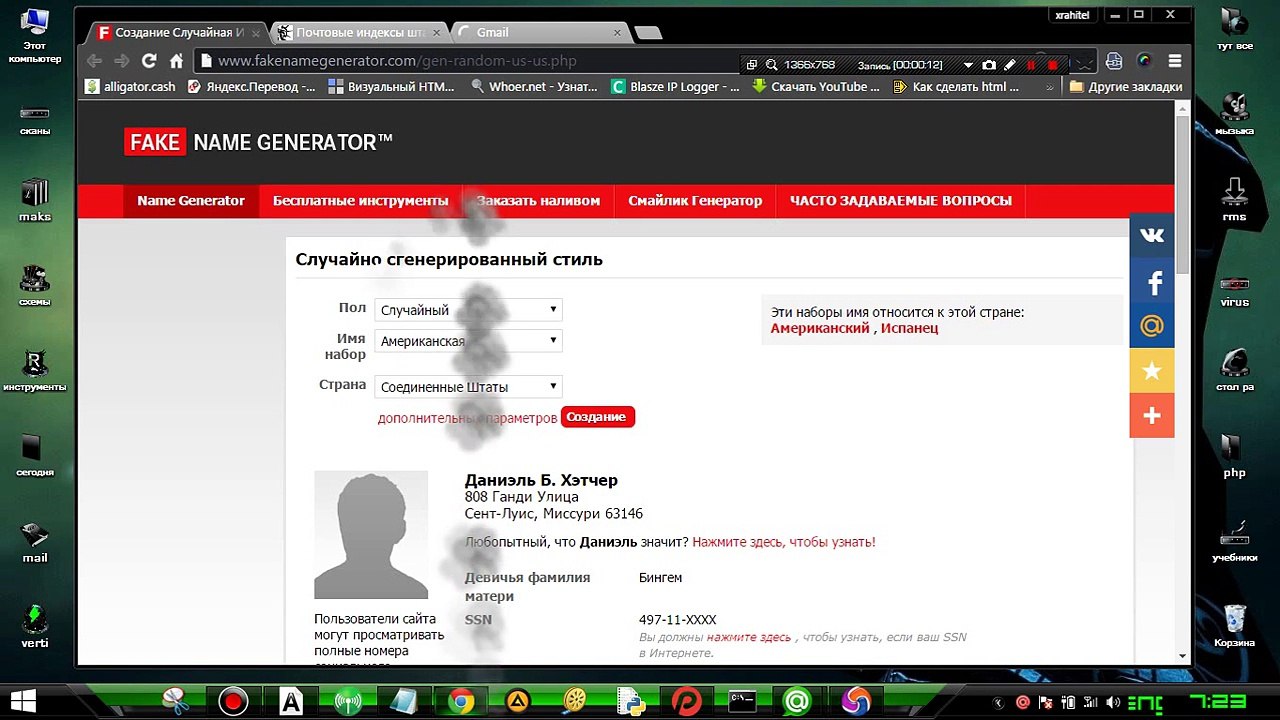The height and width of the screenshot is (720, 1280).
Task: Click the browser address bar URL
Action: tap(397, 61)
